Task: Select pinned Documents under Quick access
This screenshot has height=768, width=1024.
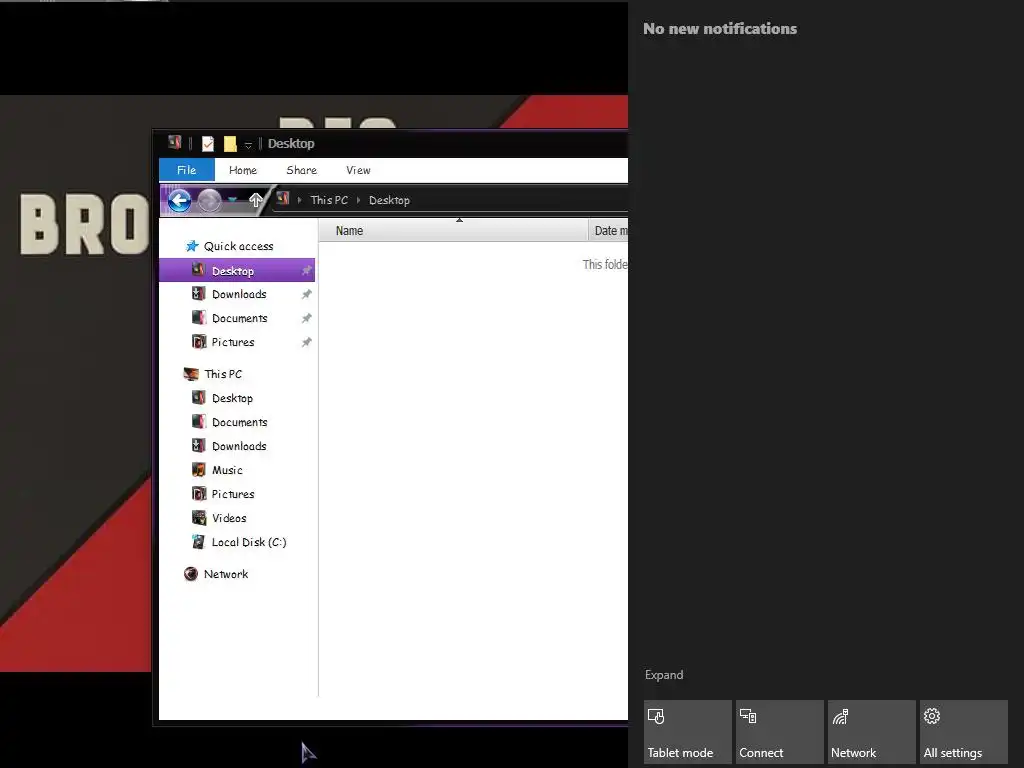Action: (239, 318)
